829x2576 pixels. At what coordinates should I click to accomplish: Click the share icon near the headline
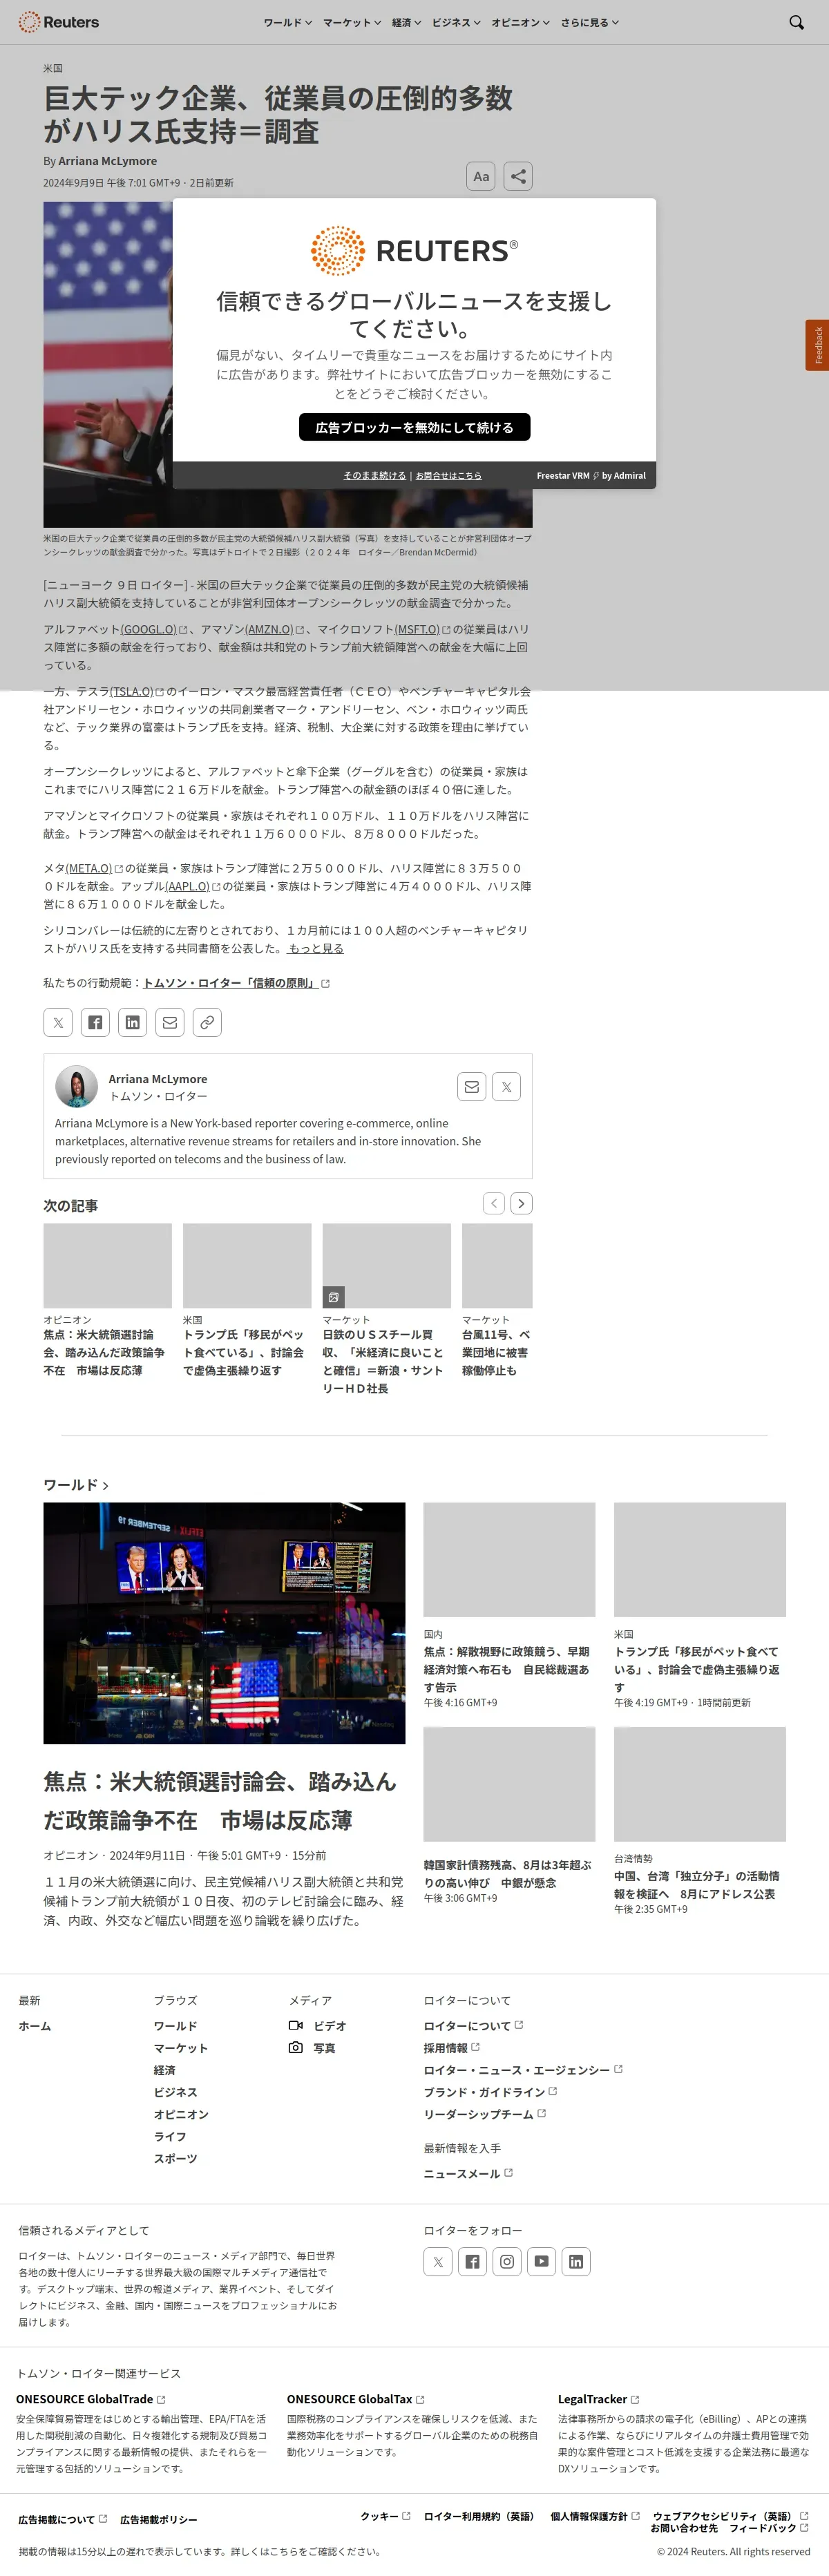pyautogui.click(x=518, y=176)
